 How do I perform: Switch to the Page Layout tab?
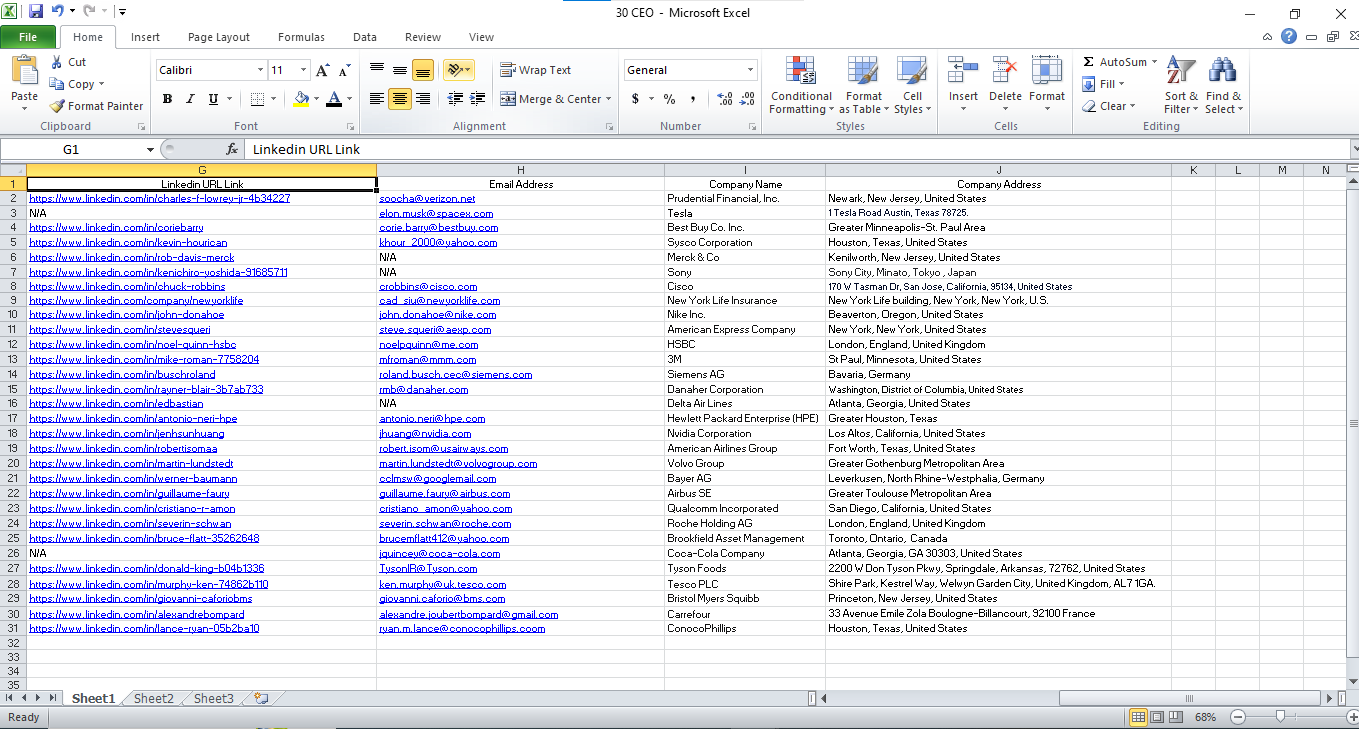click(x=219, y=37)
